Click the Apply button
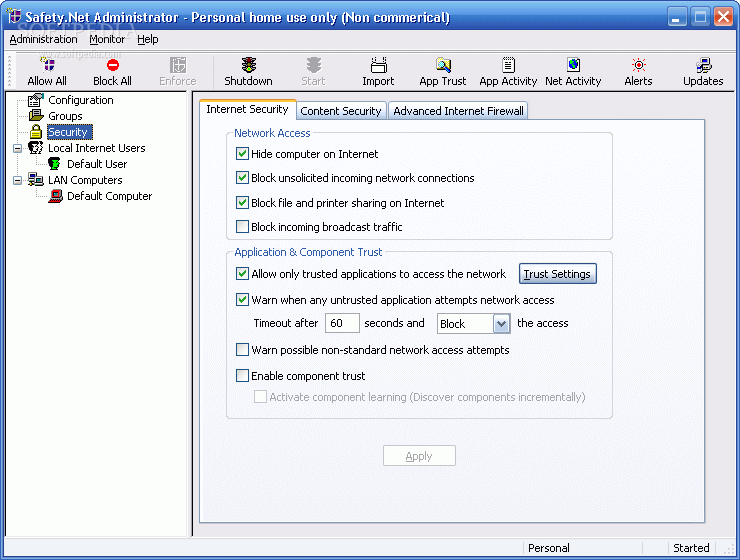The height and width of the screenshot is (560, 740). click(x=419, y=456)
